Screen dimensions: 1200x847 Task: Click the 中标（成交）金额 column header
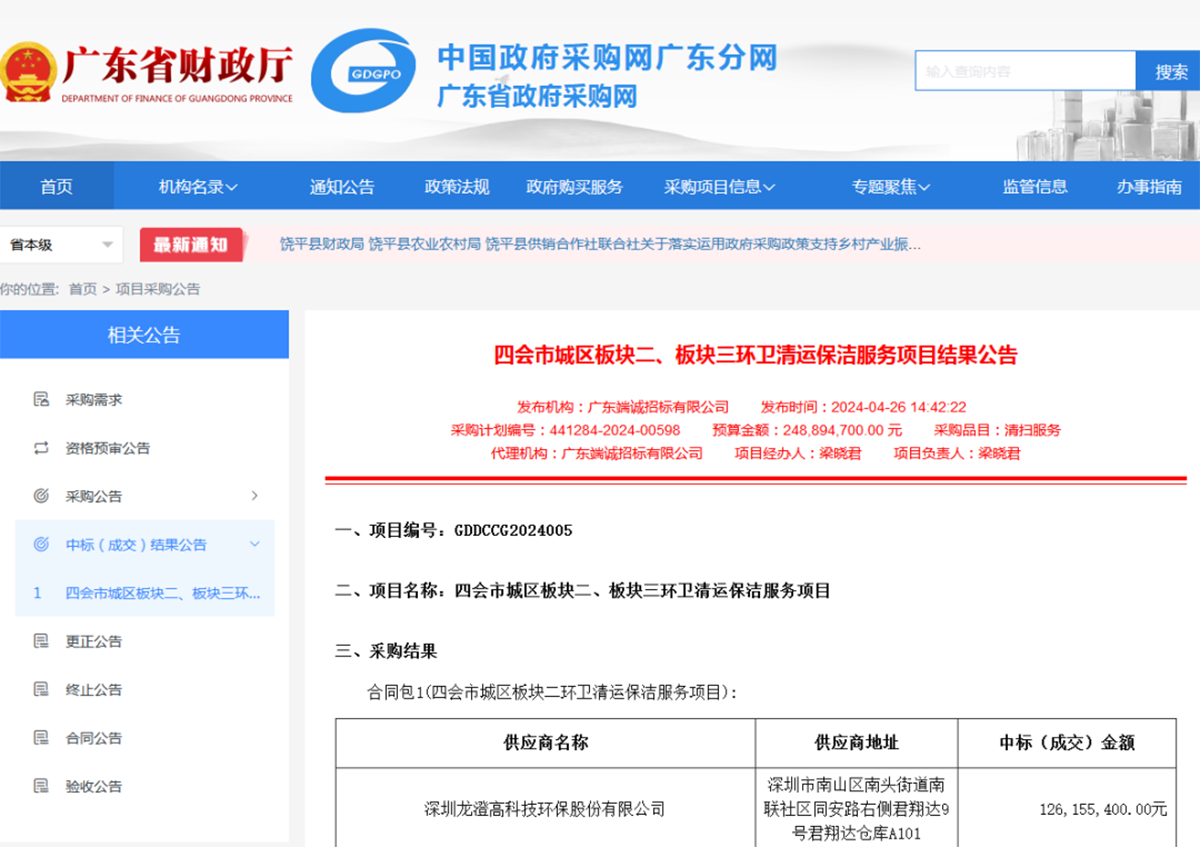[x=1067, y=743]
